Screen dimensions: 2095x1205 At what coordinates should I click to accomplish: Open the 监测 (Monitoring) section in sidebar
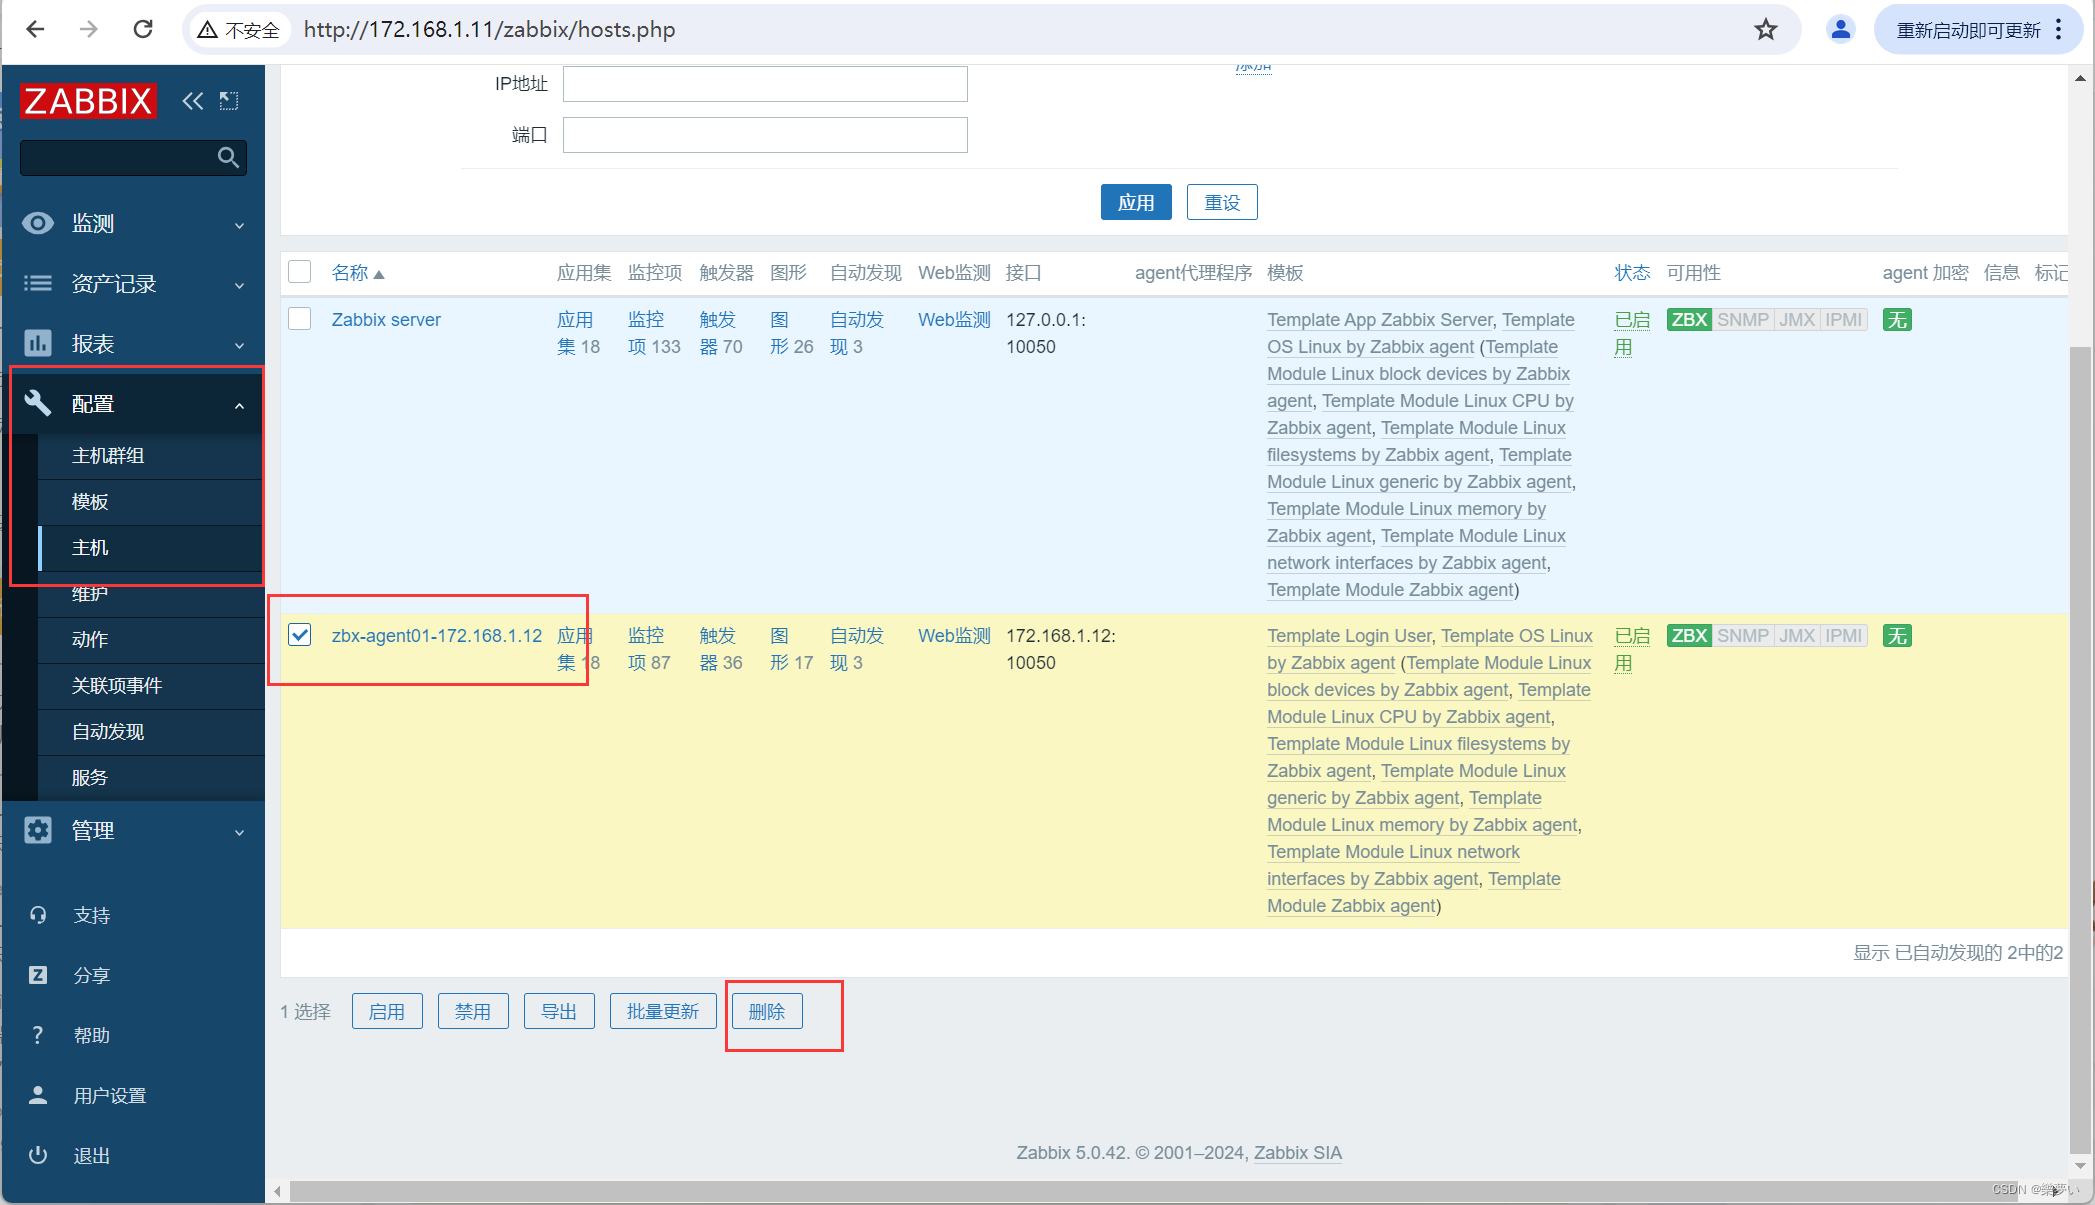coord(93,223)
